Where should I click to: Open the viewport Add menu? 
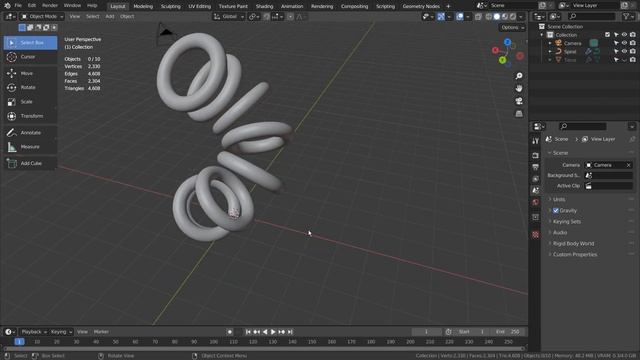click(110, 17)
